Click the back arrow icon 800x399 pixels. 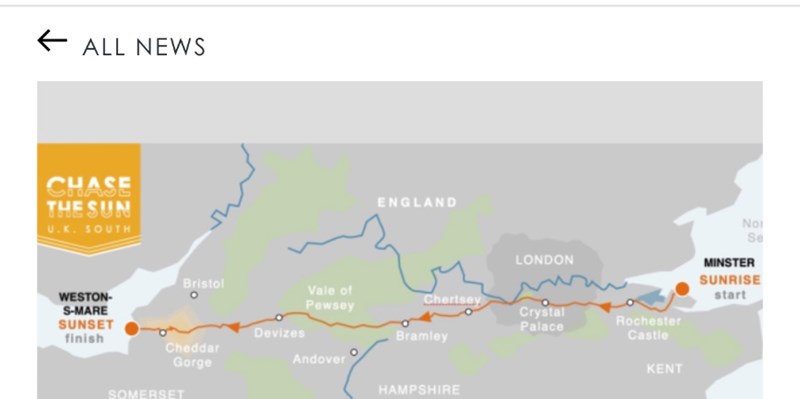tap(52, 41)
